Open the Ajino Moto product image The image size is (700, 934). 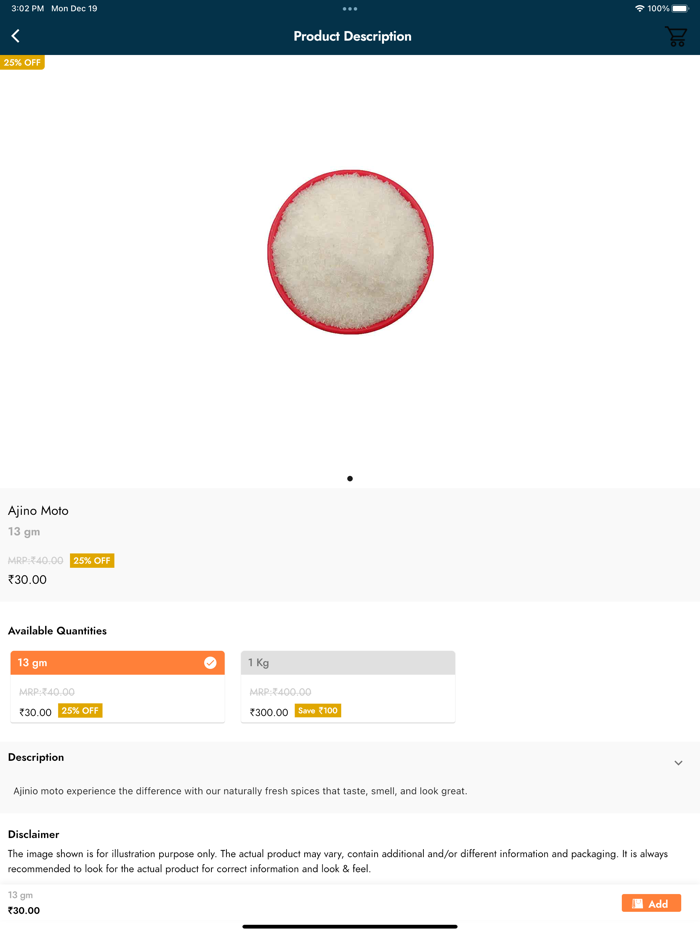click(x=350, y=252)
